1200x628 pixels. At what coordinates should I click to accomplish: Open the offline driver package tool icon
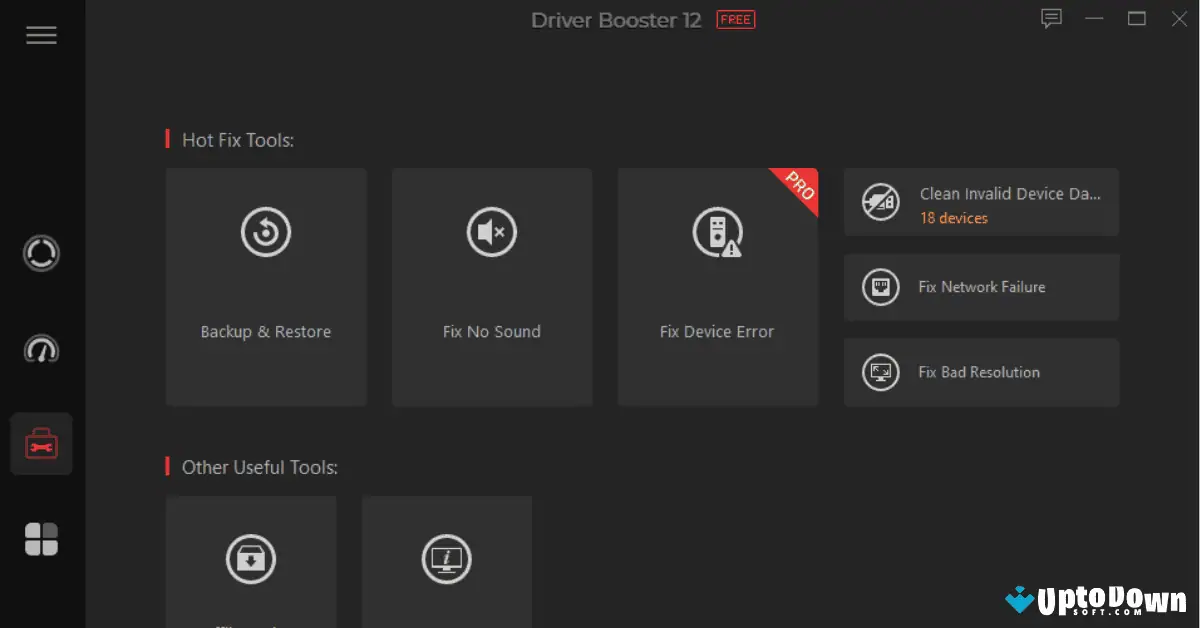[251, 559]
